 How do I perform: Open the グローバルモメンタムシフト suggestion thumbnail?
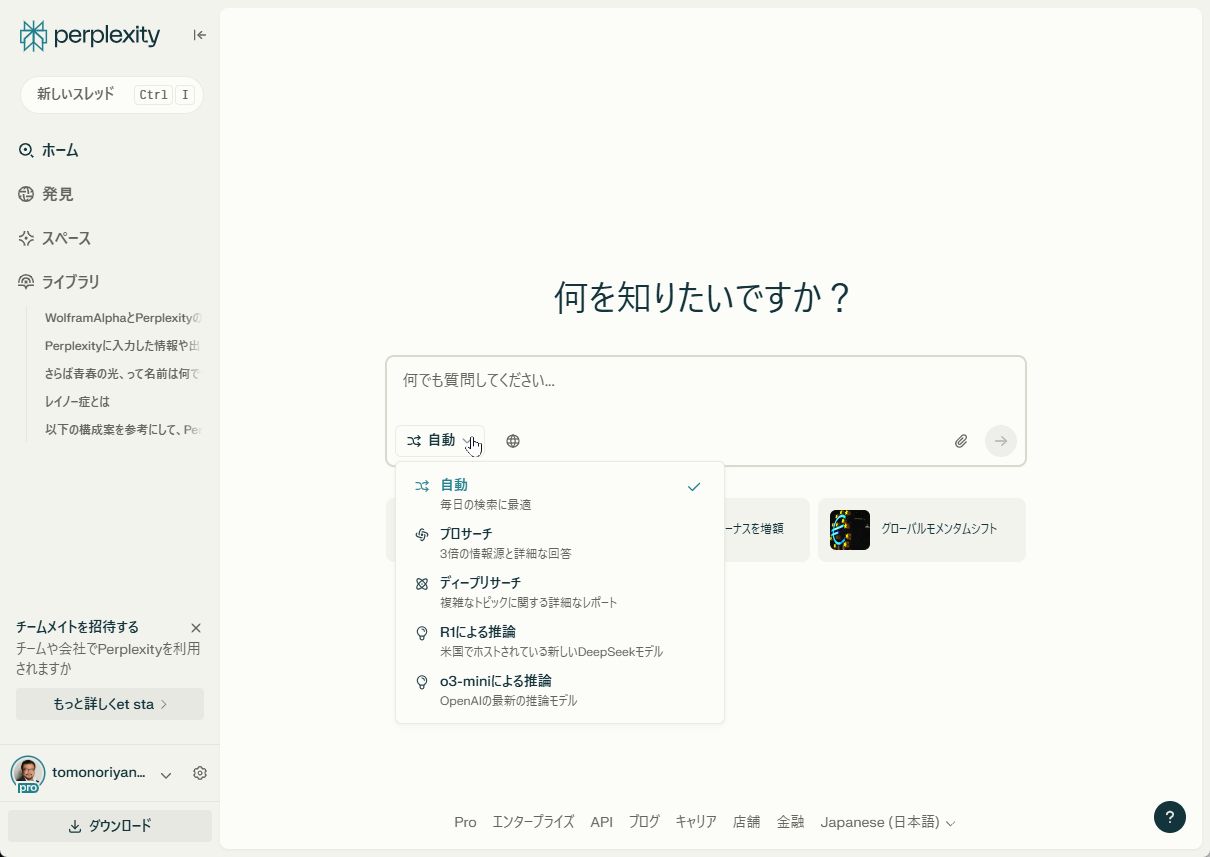[x=849, y=530]
